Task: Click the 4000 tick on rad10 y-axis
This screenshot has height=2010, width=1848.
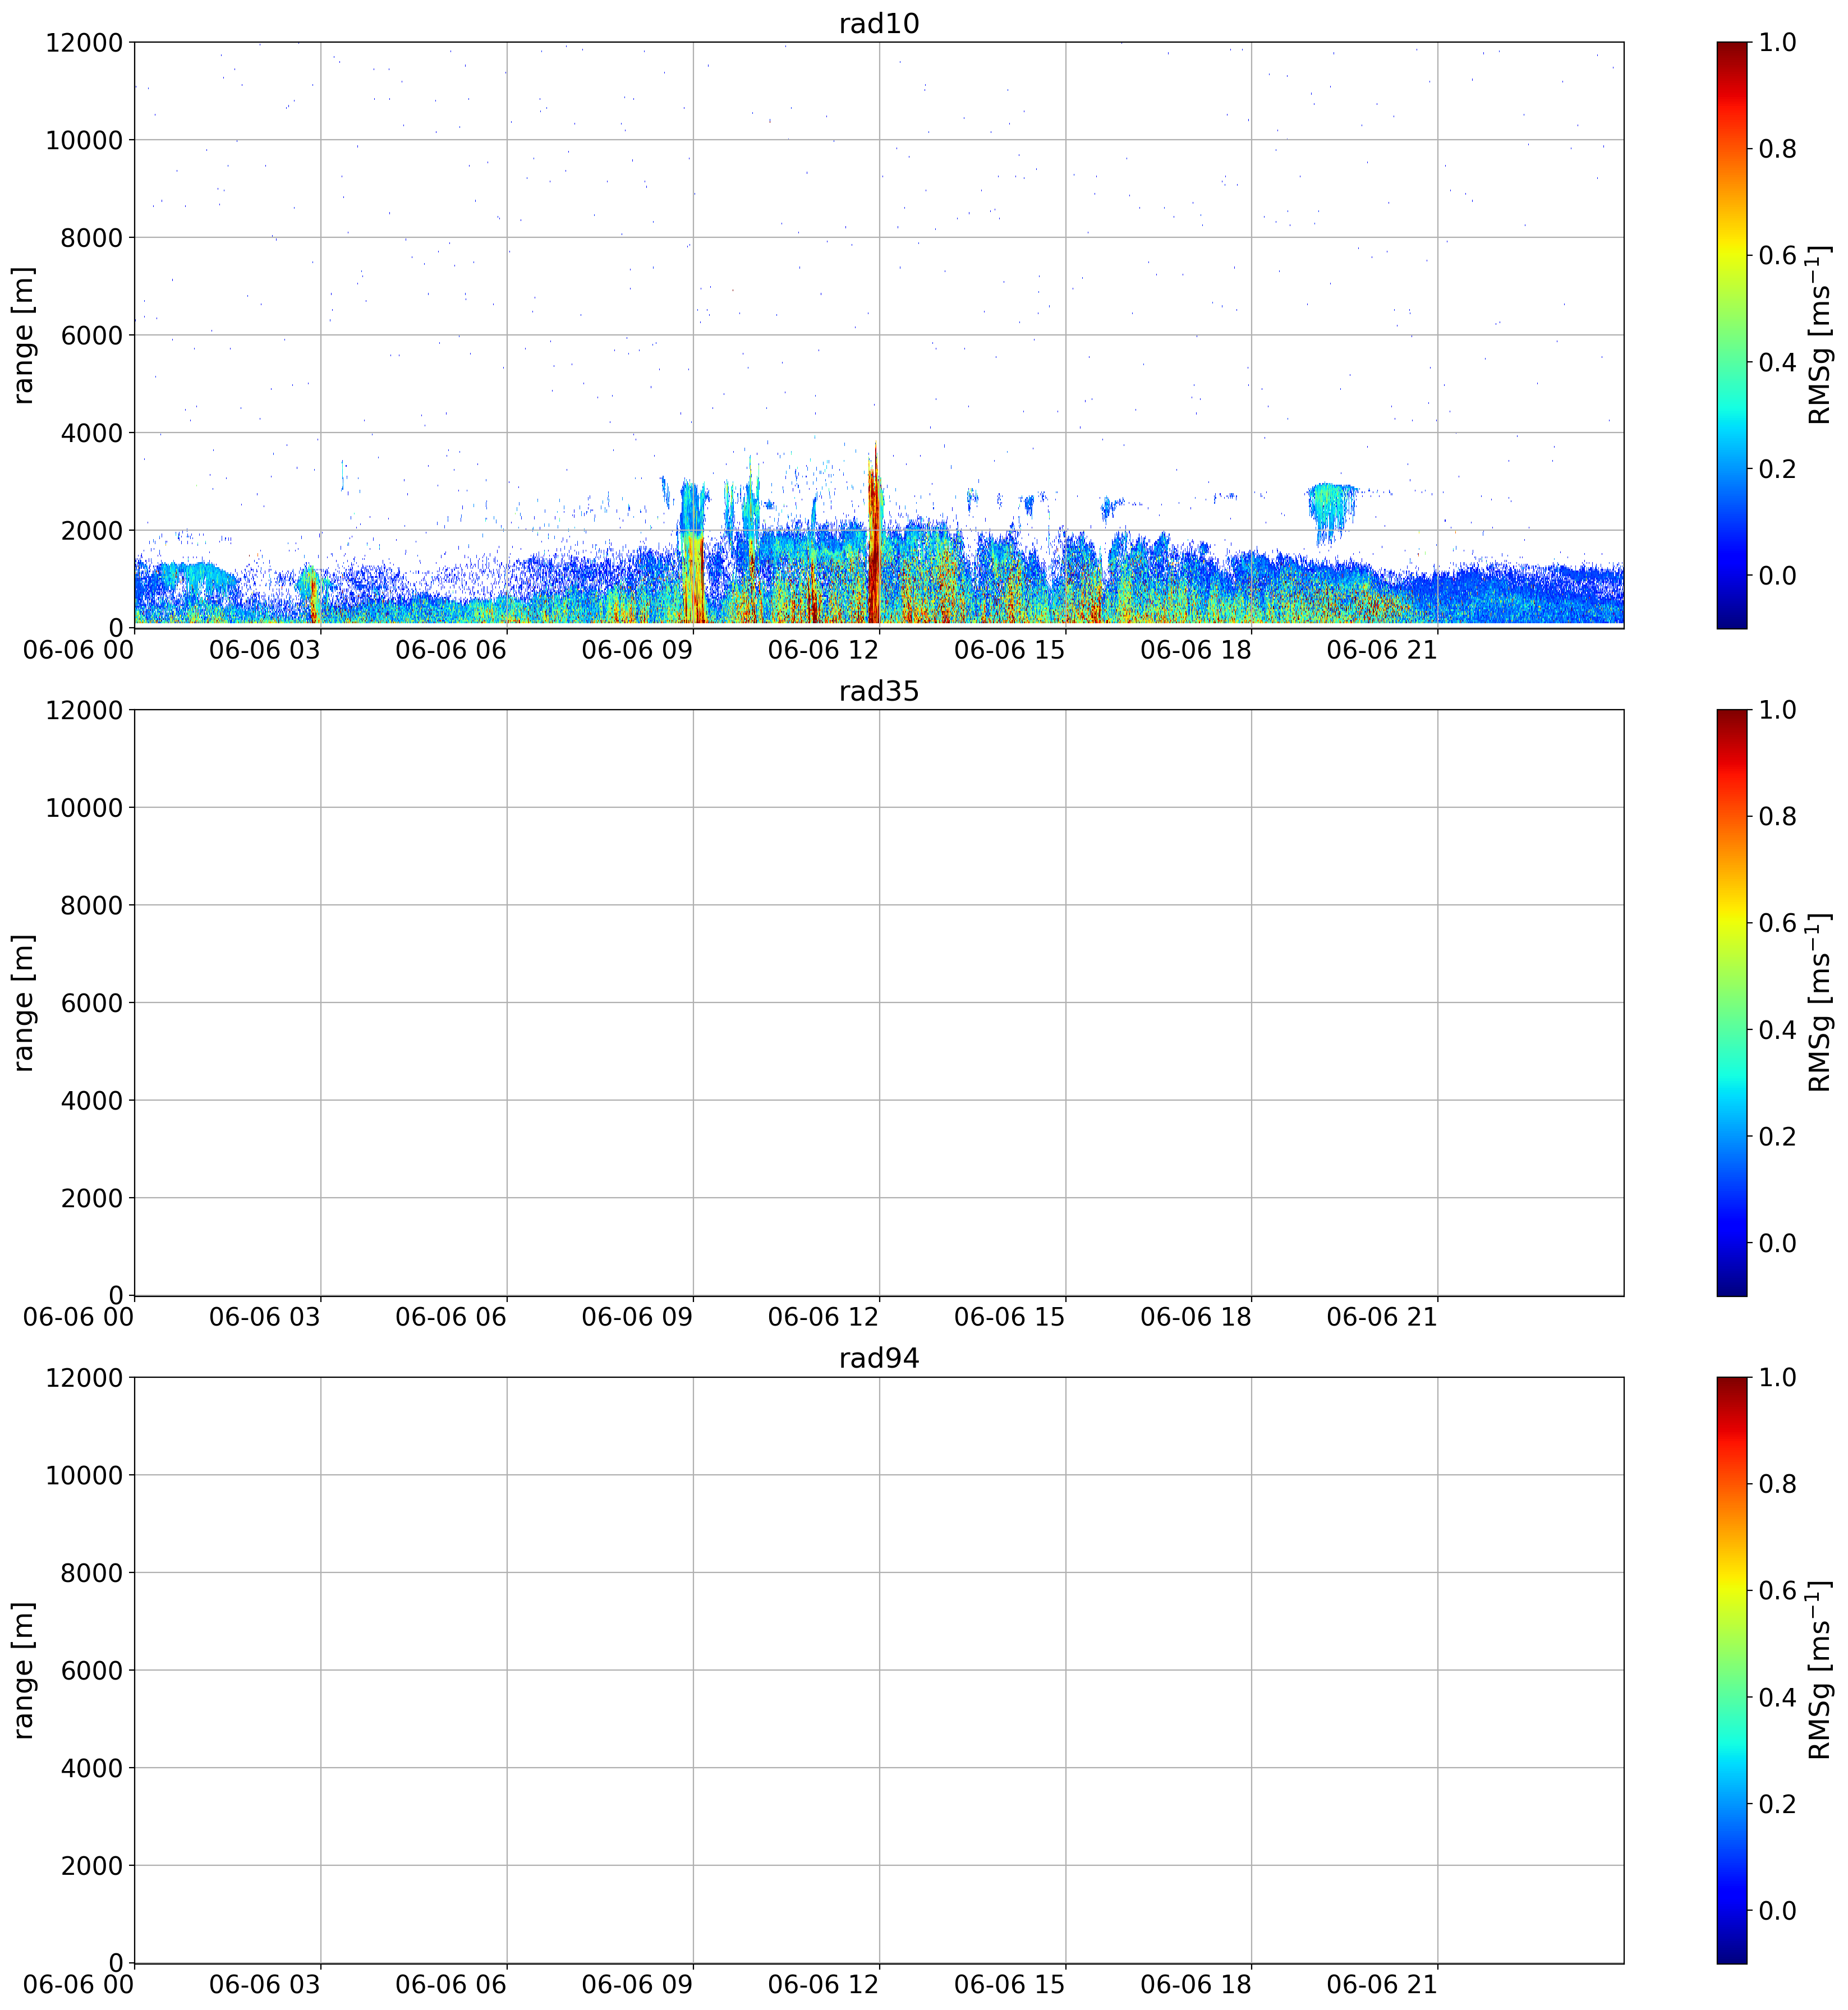Action: 92,433
